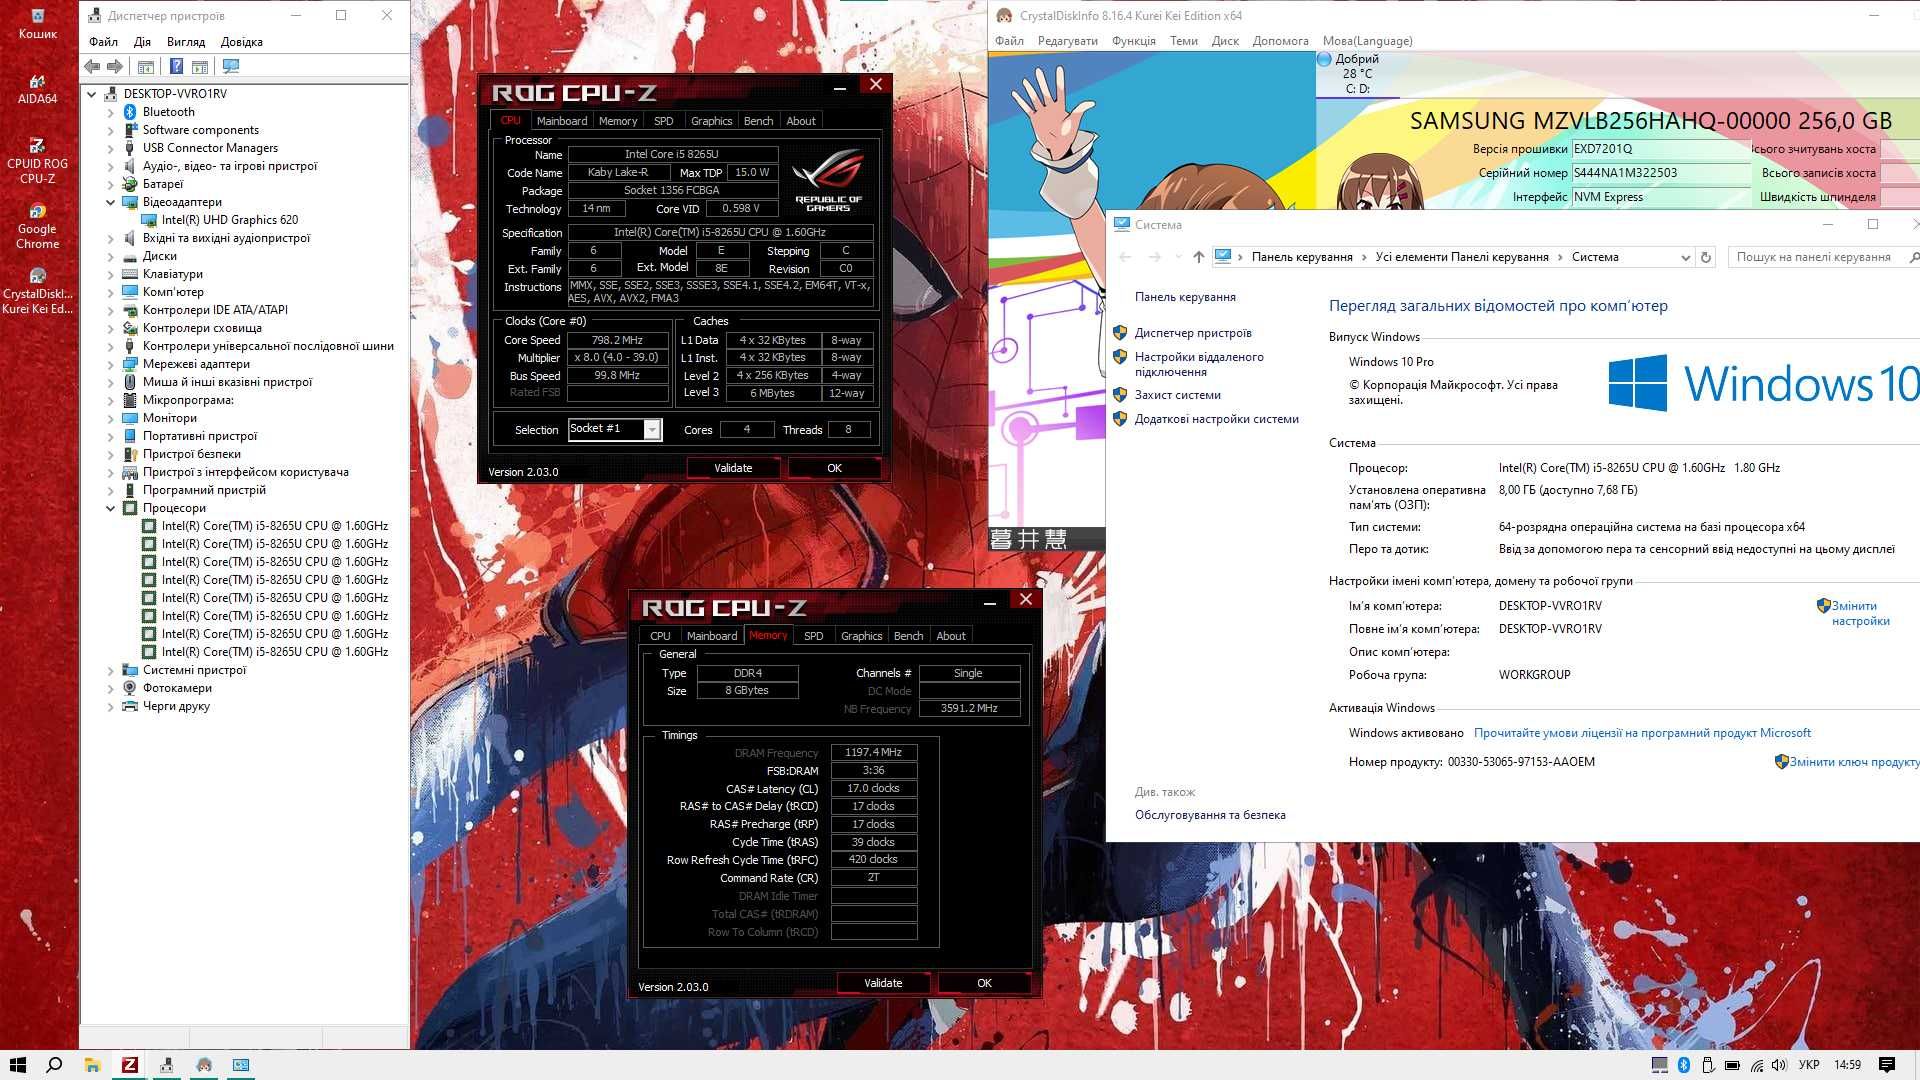
Task: Collapse DESKTOP-VVRO1RV root node
Action: [x=92, y=94]
